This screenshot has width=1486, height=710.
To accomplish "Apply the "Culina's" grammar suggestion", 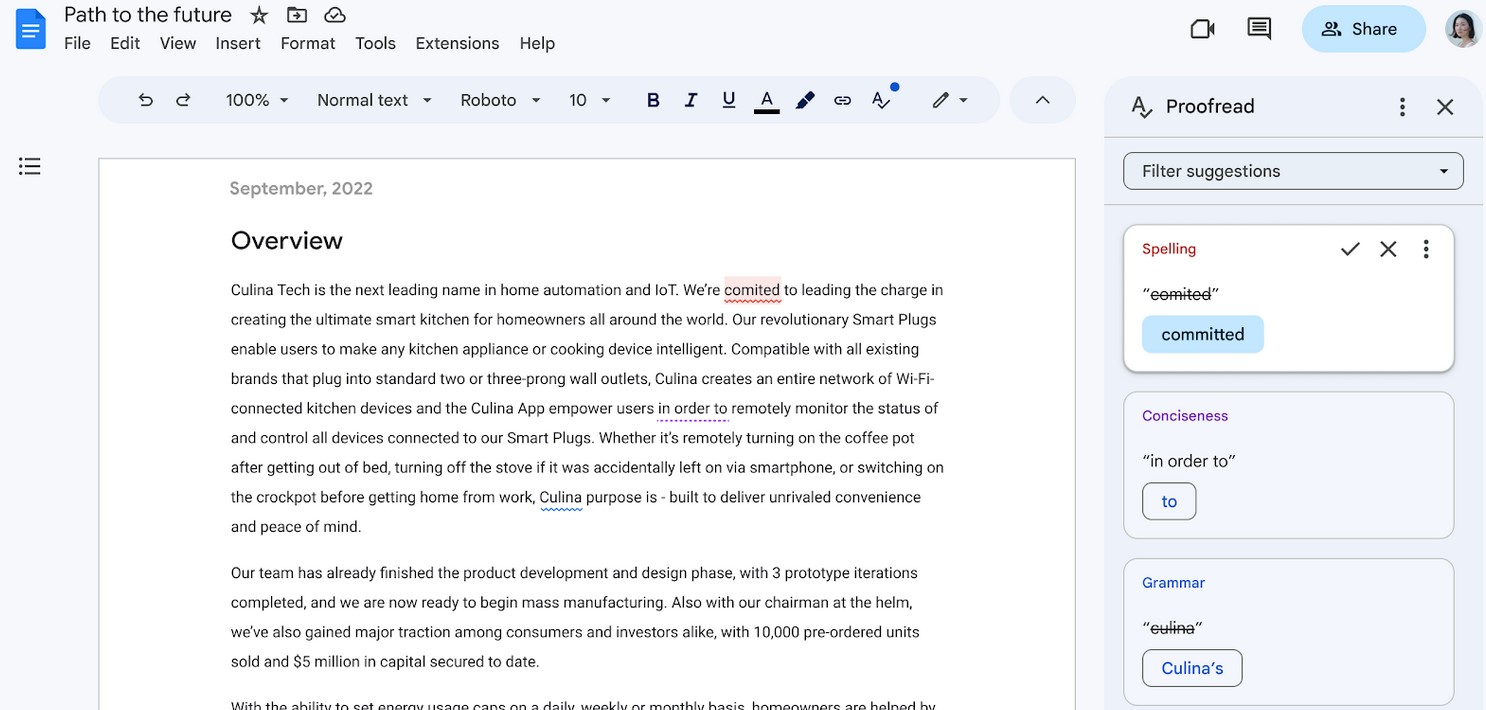I will tap(1192, 669).
